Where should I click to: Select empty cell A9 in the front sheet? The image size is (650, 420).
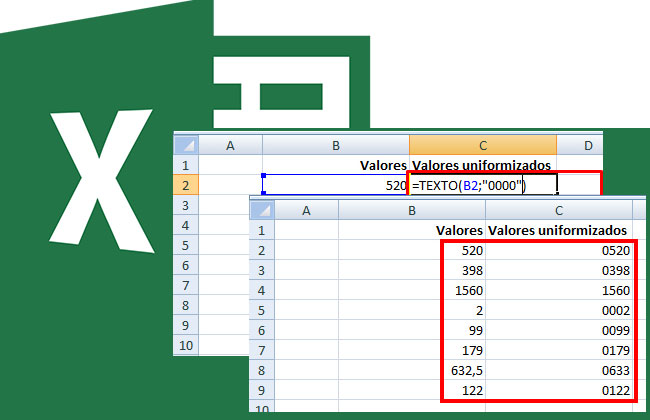click(x=306, y=390)
